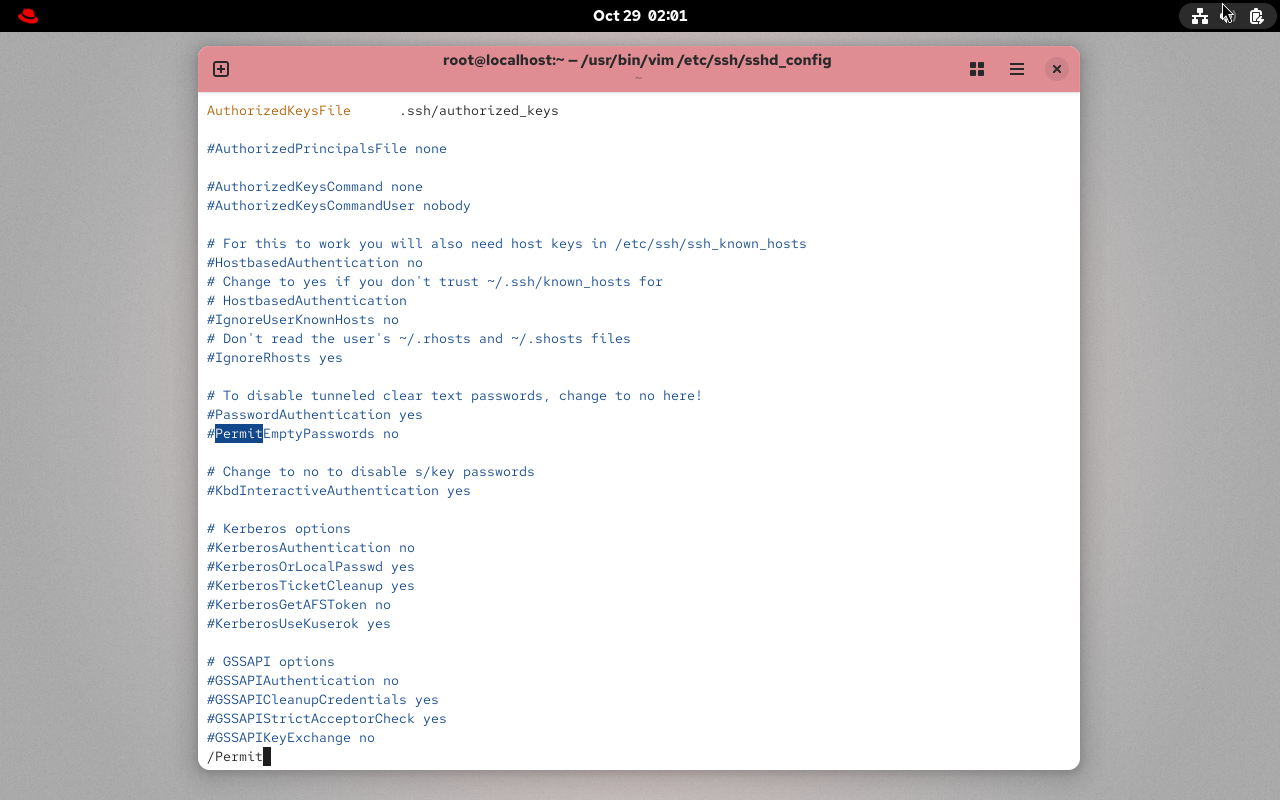This screenshot has width=1280, height=800.
Task: Open the tab overview grid icon
Action: 976,69
